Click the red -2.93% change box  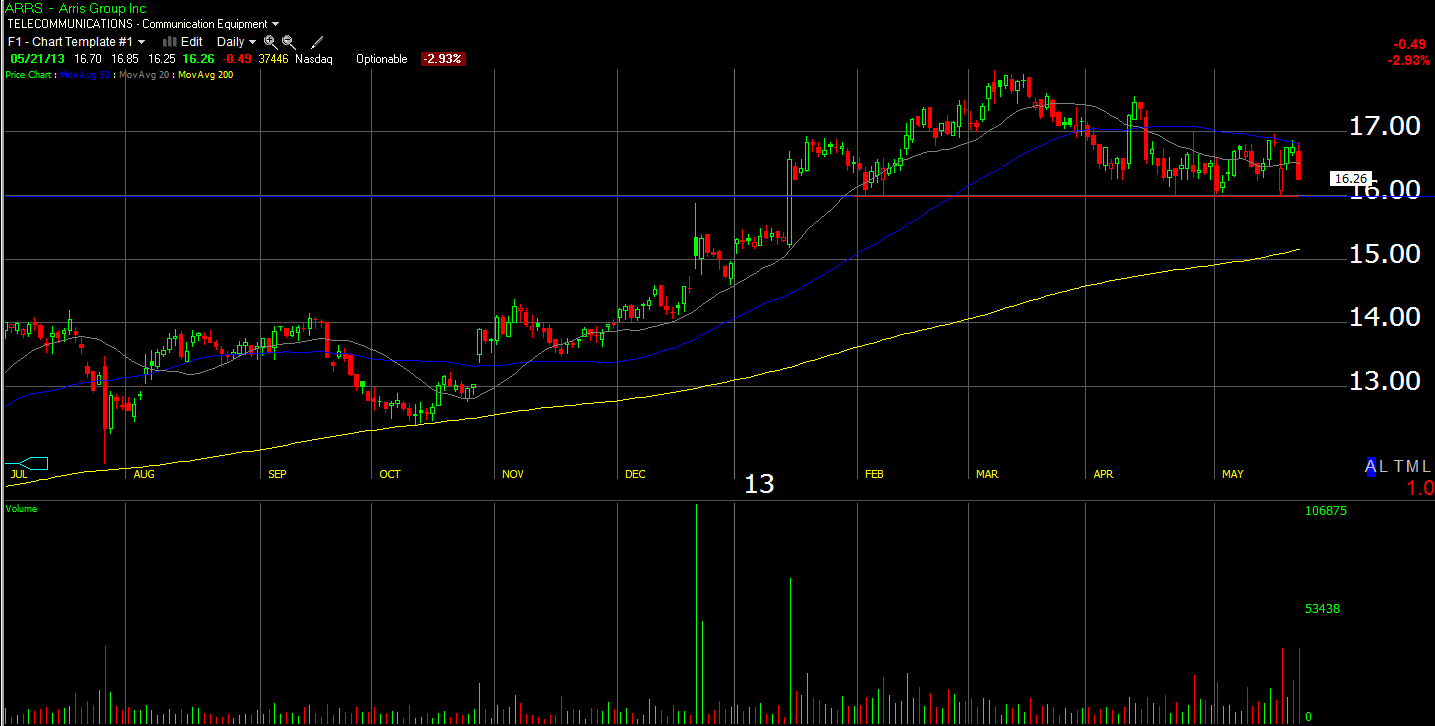tap(442, 59)
